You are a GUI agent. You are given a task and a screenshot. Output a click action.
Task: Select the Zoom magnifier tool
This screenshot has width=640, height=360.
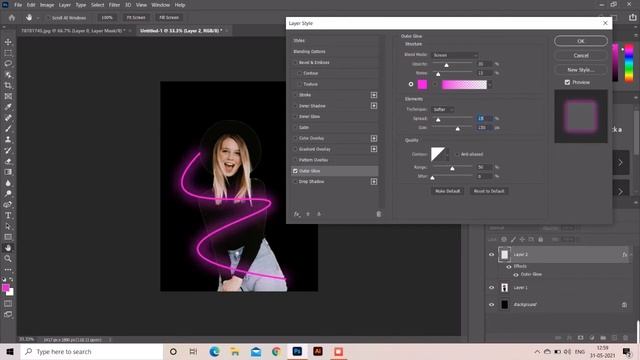tap(8, 258)
